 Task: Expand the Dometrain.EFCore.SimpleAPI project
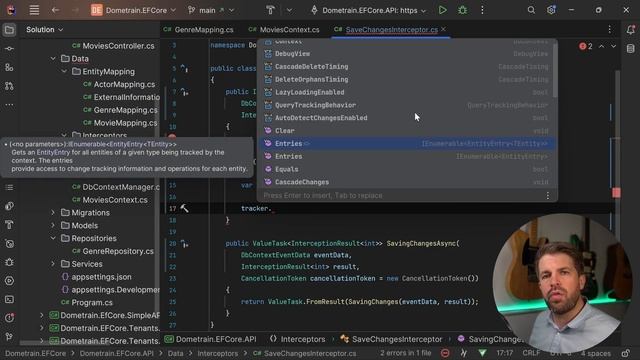coord(42,315)
